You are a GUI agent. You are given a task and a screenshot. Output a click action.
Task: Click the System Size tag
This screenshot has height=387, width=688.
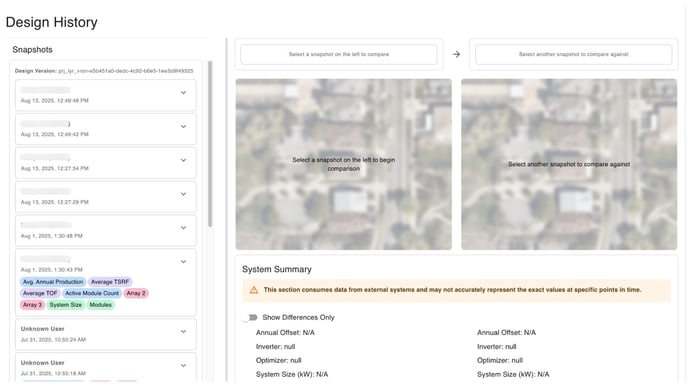[x=65, y=305]
